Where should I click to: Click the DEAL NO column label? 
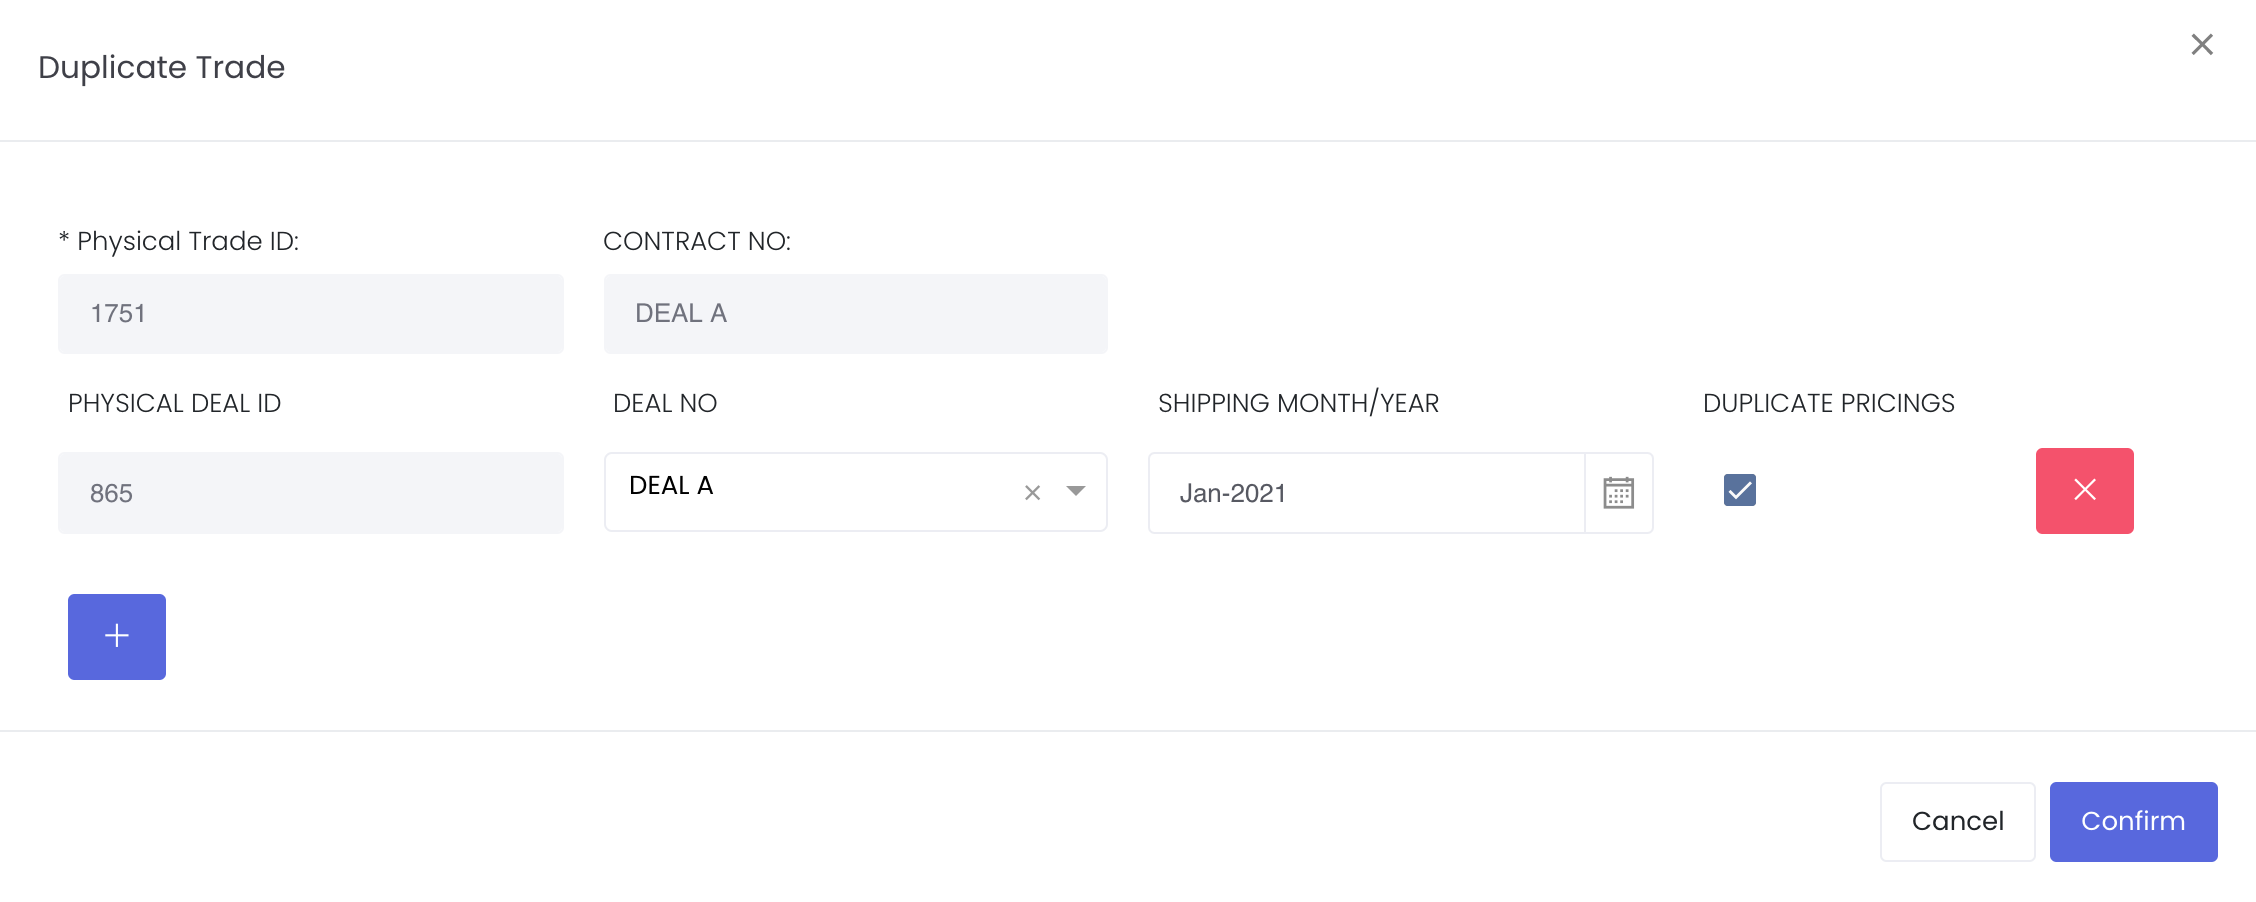pos(665,403)
